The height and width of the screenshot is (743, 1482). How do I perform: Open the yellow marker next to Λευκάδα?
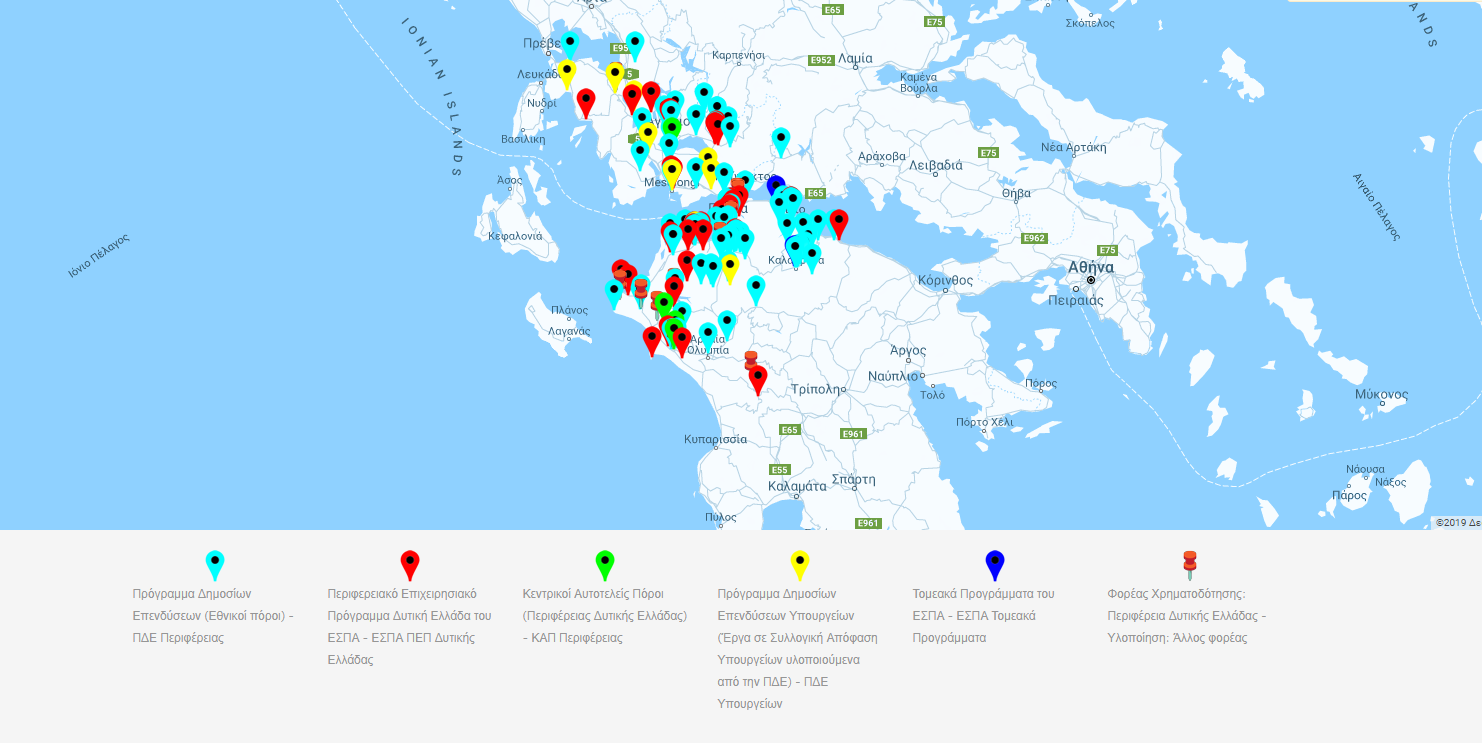[567, 72]
